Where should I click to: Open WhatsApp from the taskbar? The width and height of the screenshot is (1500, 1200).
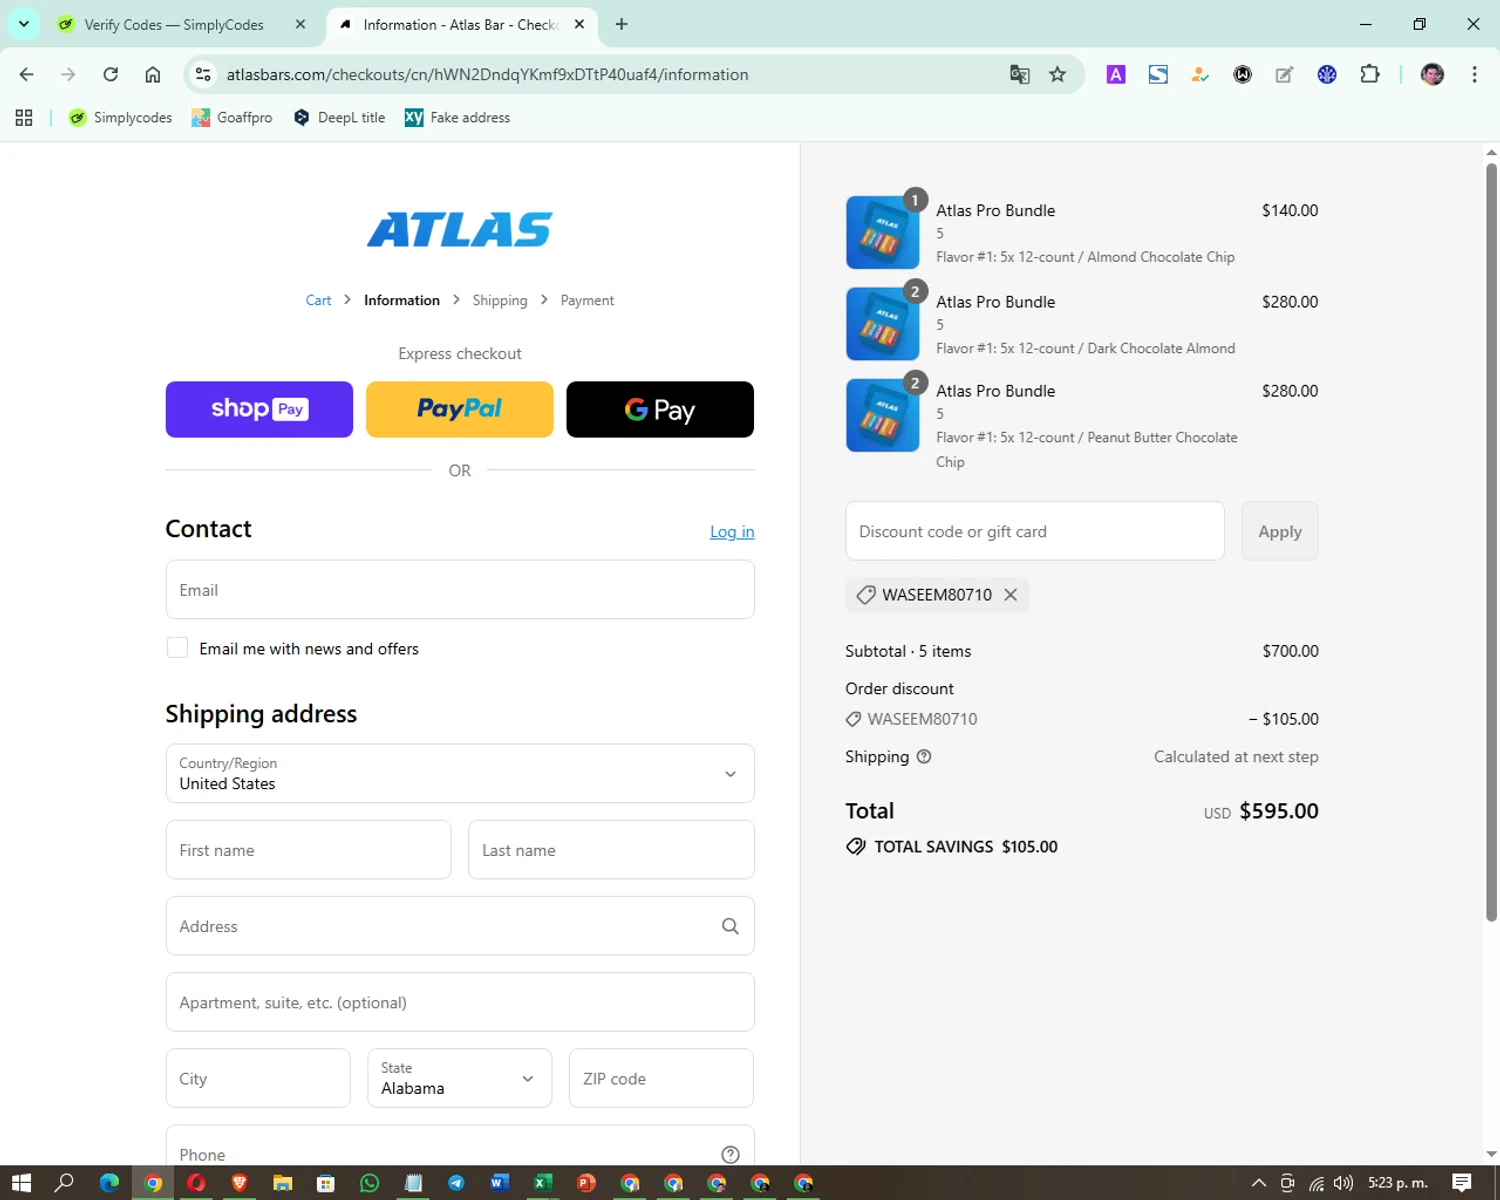pyautogui.click(x=369, y=1183)
